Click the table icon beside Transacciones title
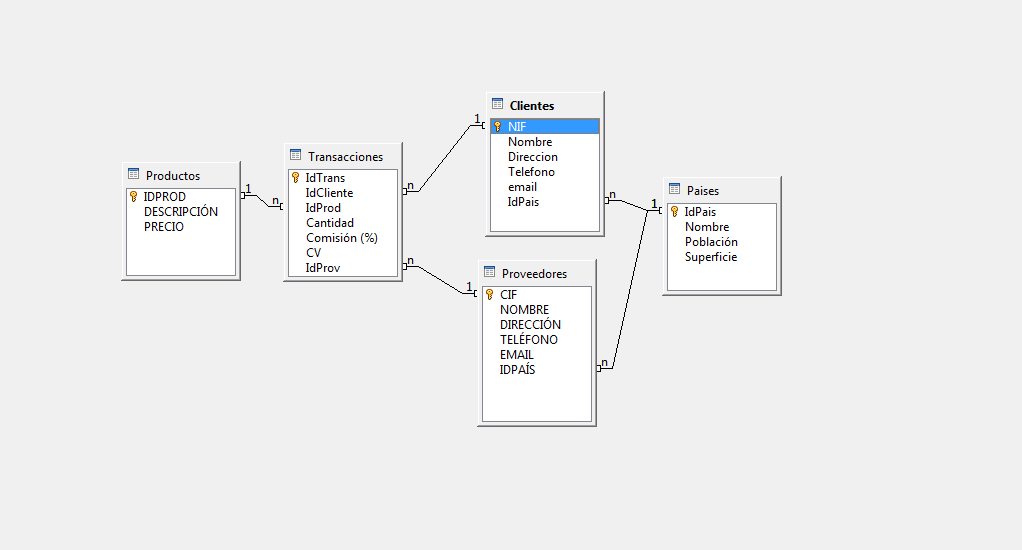The height and width of the screenshot is (550, 1022). (x=295, y=155)
